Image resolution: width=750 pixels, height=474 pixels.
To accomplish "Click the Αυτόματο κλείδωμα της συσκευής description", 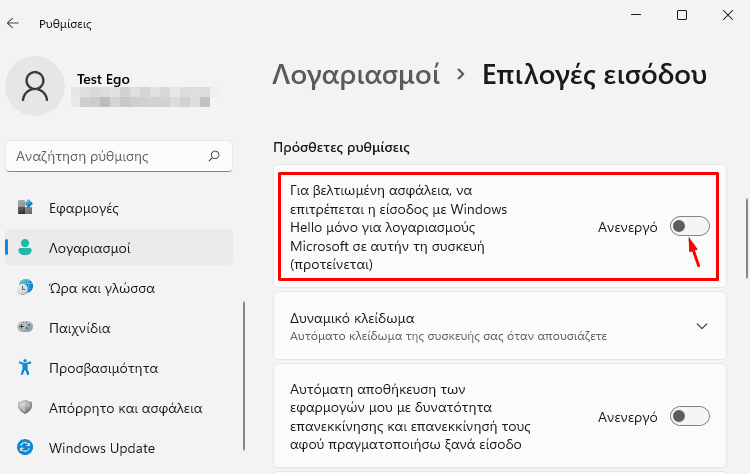I will click(x=448, y=336).
